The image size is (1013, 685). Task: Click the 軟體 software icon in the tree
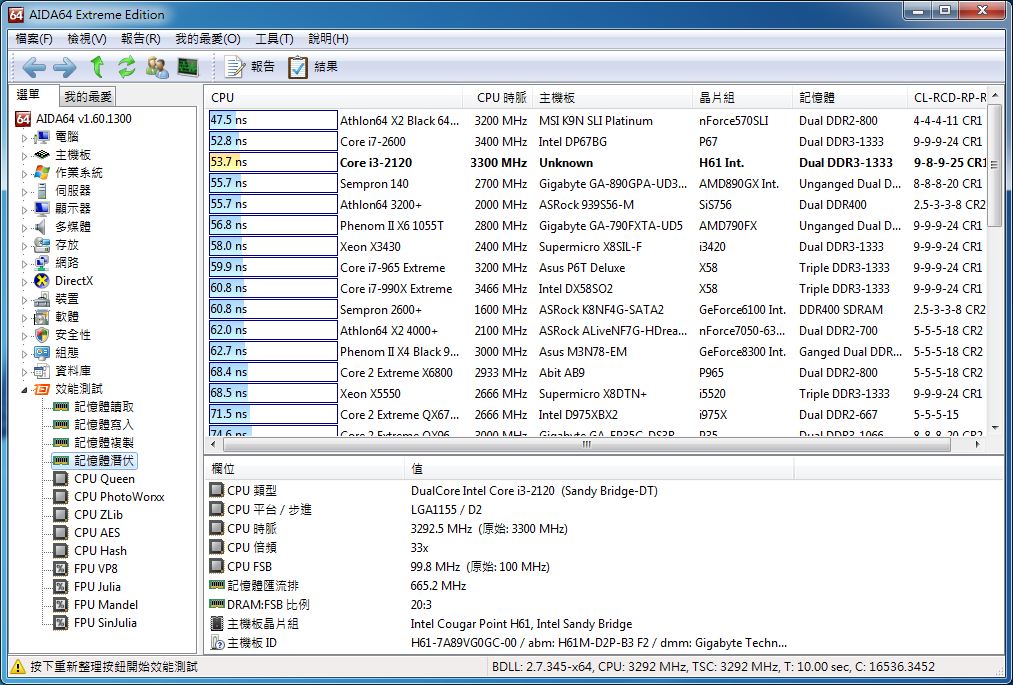(x=41, y=317)
